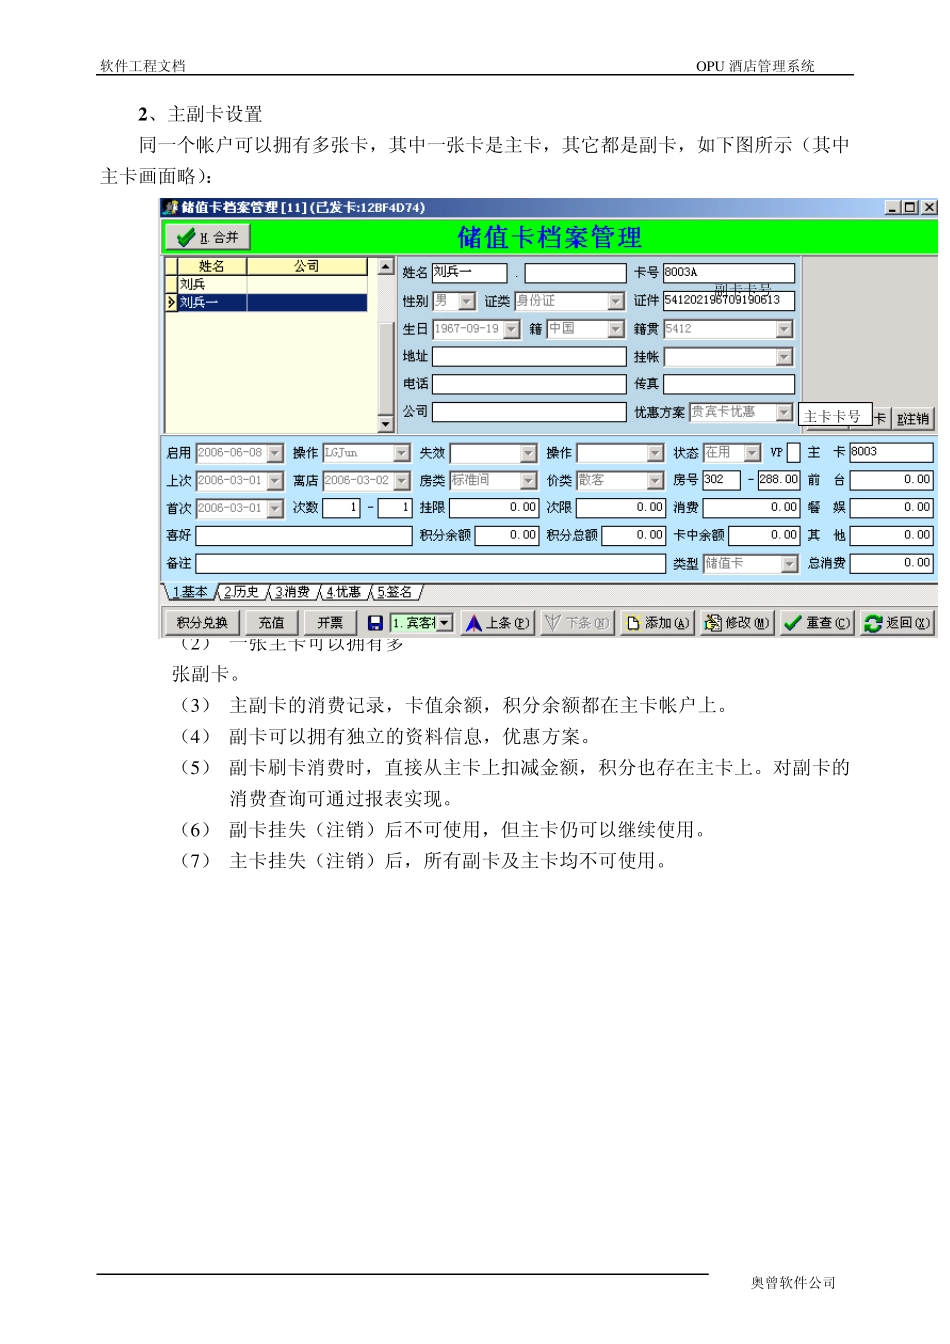Image resolution: width=950 pixels, height=1344 pixels.
Task: Click the 喜好 preference input field
Action: [304, 536]
